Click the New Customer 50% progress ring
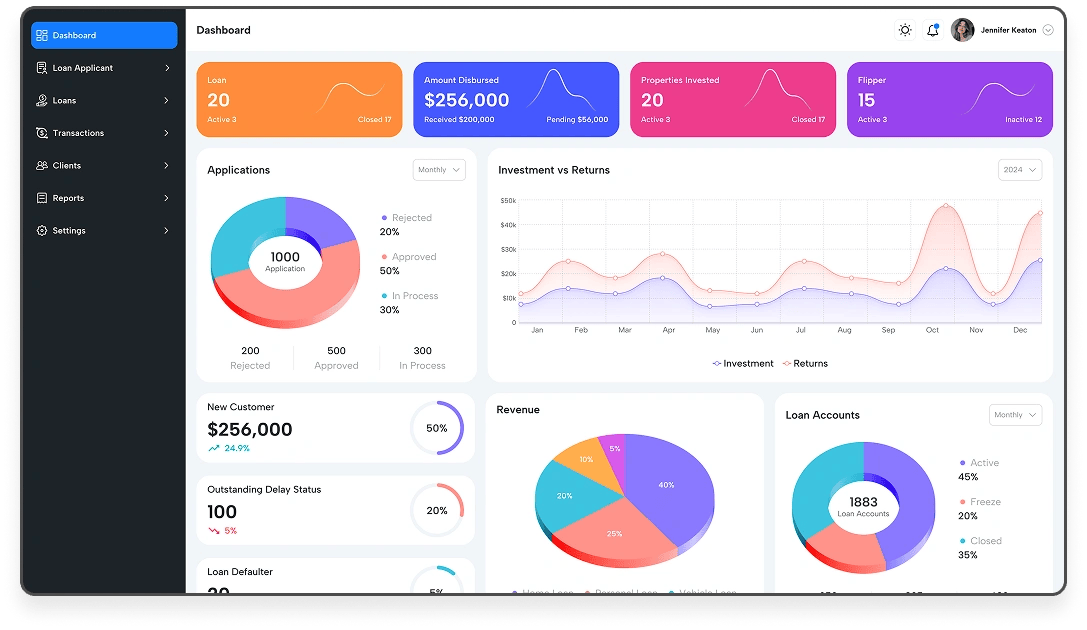 point(437,428)
